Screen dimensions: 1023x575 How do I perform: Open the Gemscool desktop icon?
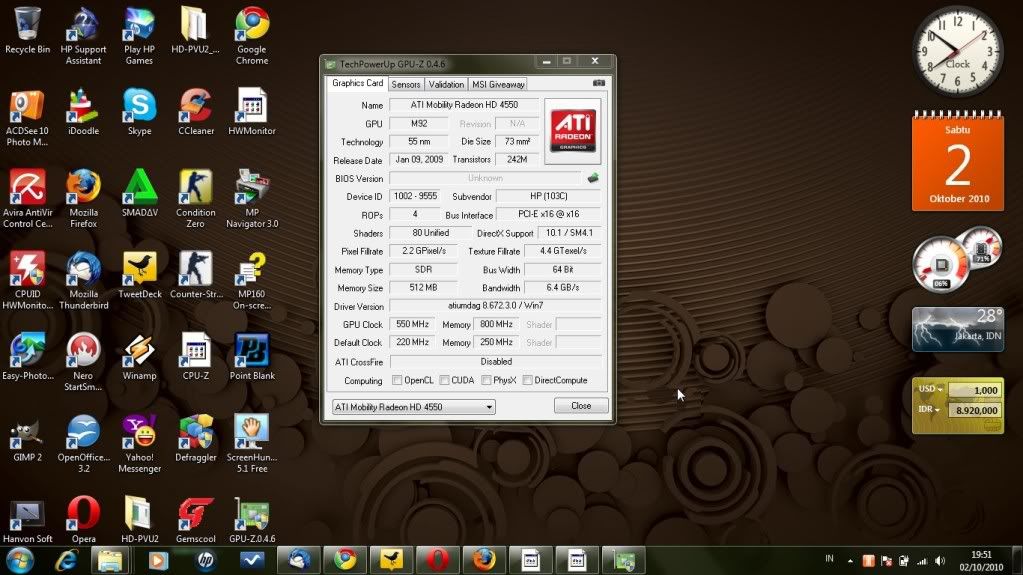196,520
